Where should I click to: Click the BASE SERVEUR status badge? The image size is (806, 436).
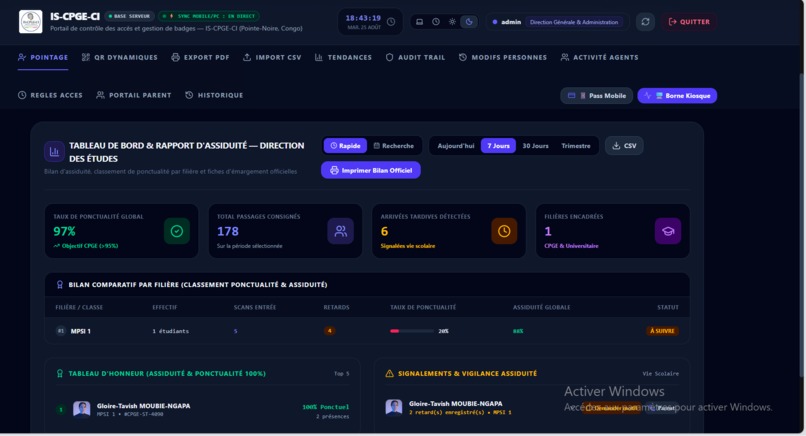(130, 16)
